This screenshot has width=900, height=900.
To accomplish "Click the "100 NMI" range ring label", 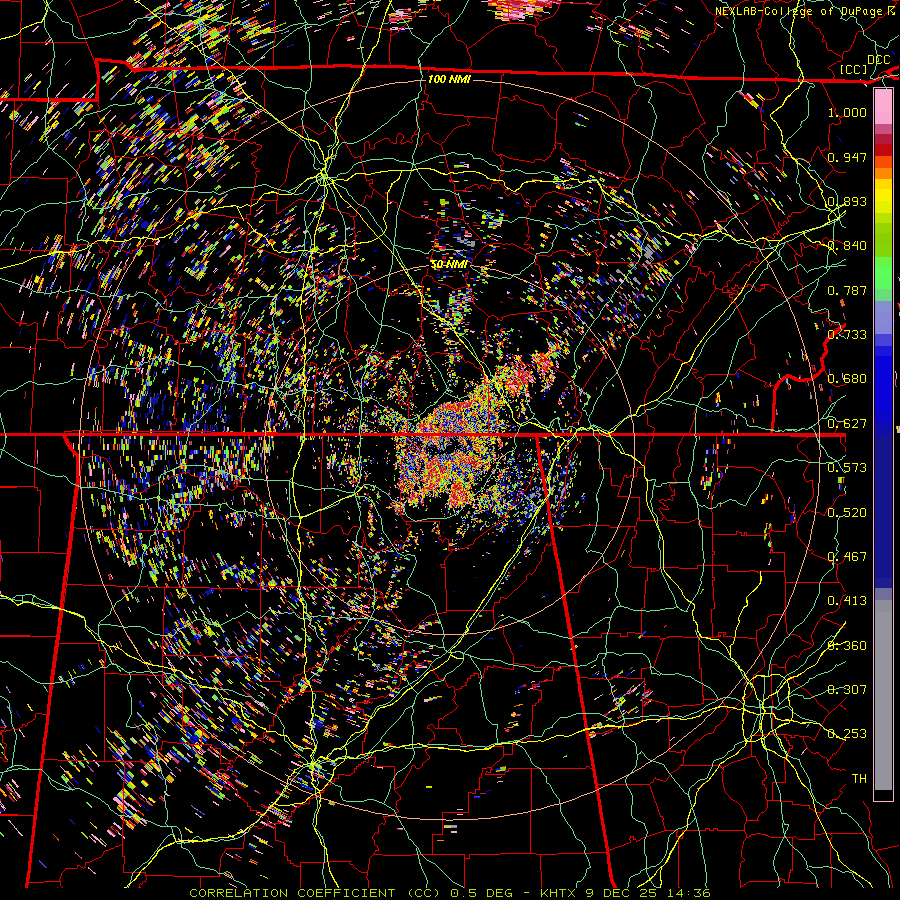I will (449, 79).
